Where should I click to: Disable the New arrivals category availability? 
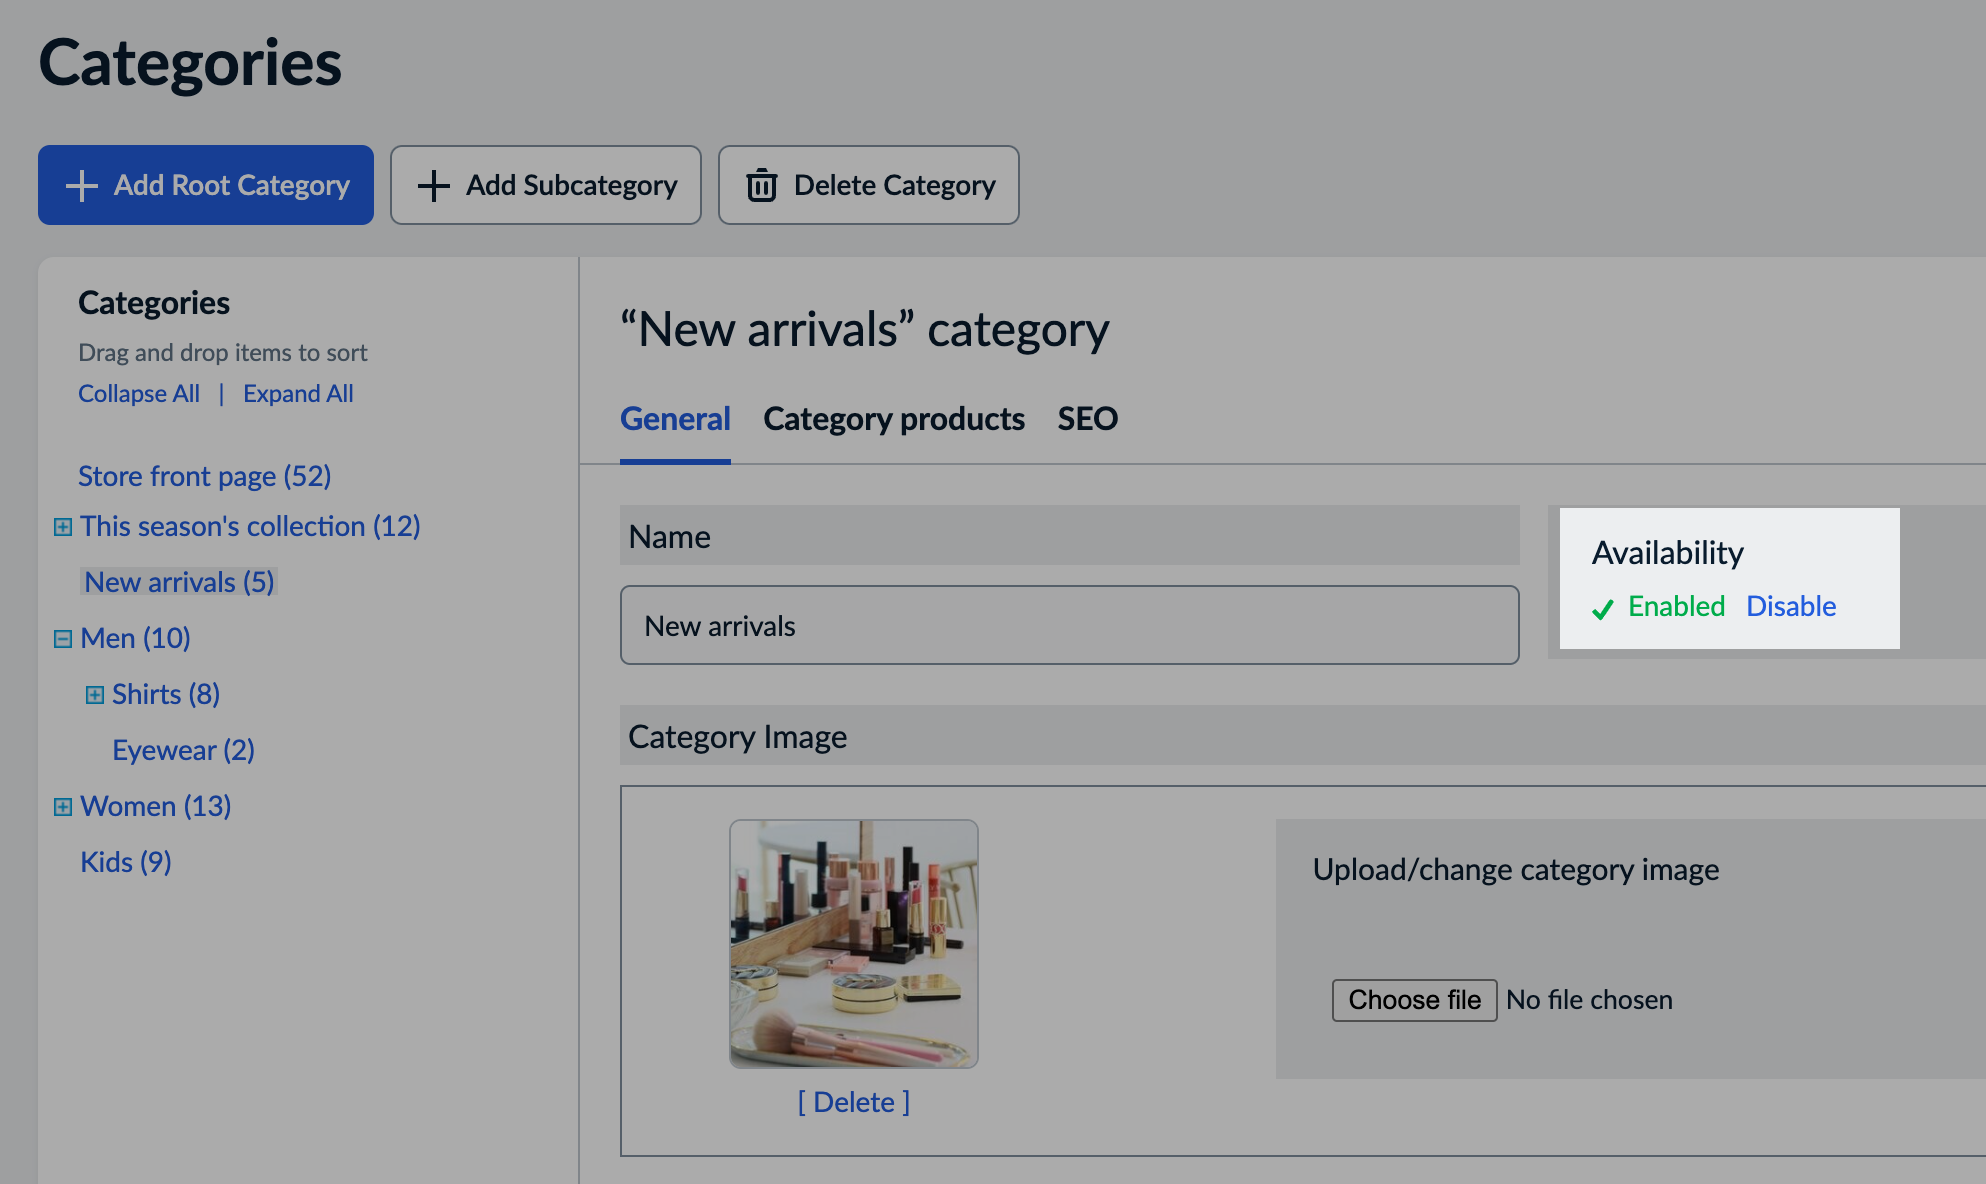point(1791,606)
